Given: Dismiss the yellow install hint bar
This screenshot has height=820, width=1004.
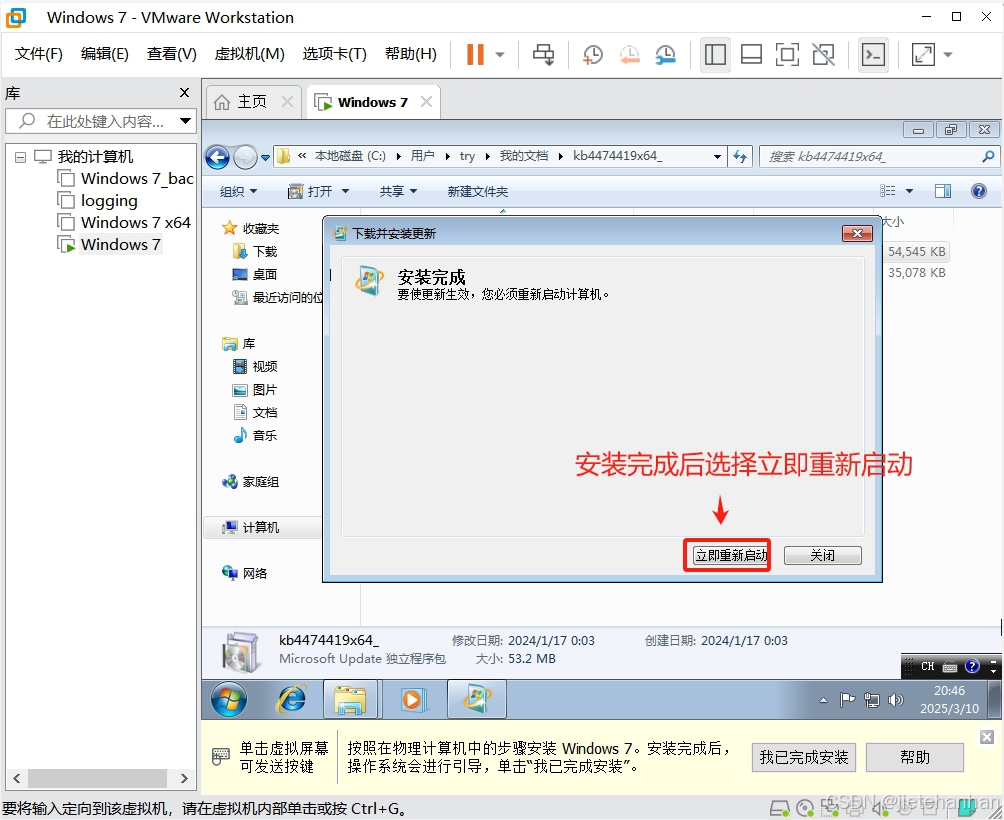Looking at the screenshot, I should click(x=987, y=737).
